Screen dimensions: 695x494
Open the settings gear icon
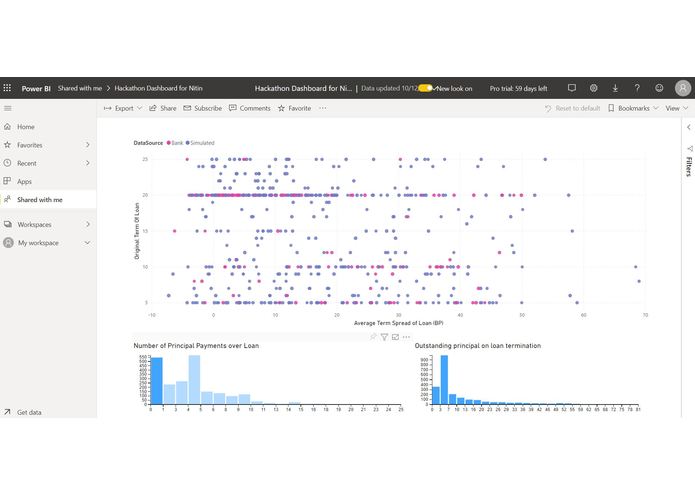[593, 88]
